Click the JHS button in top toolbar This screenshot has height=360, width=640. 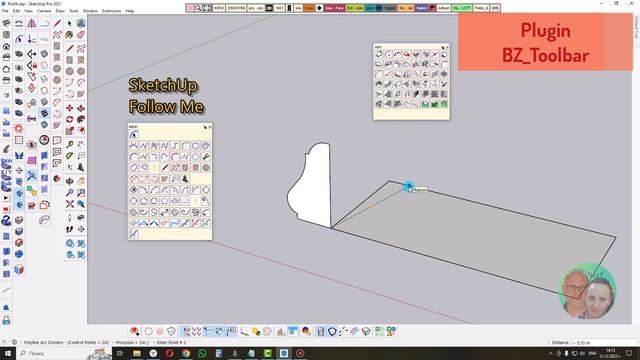pyautogui.click(x=495, y=8)
